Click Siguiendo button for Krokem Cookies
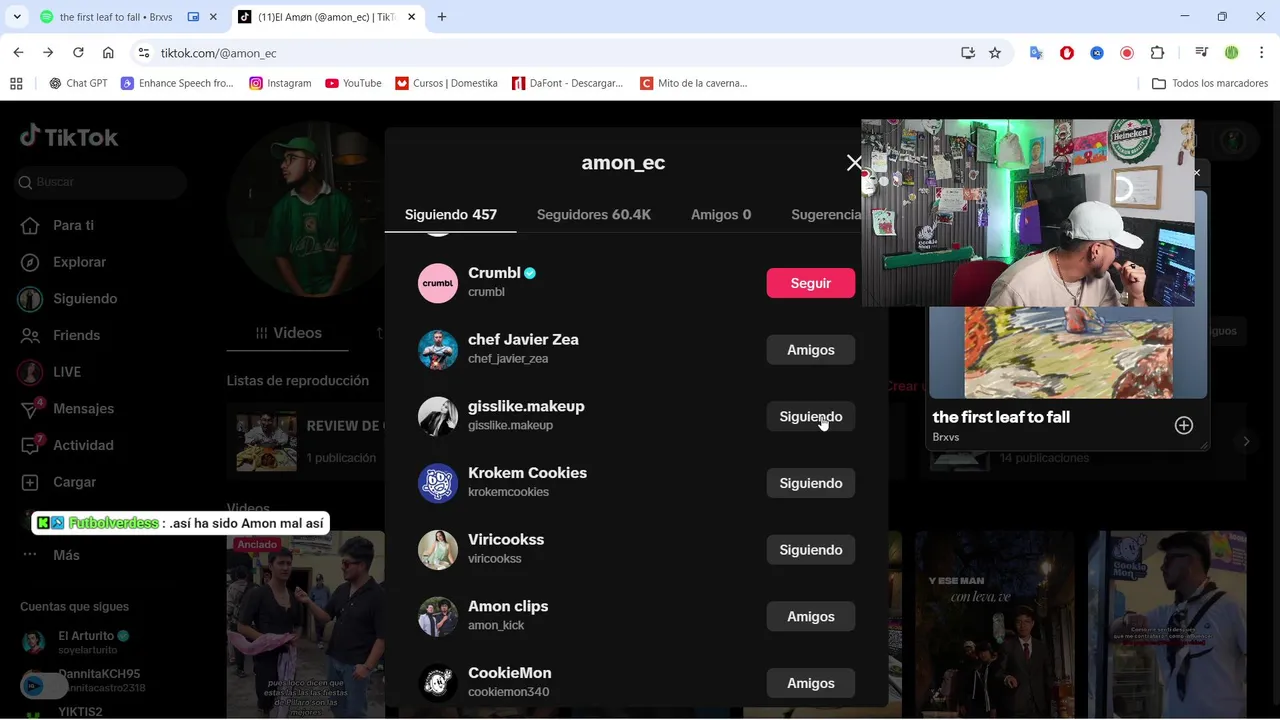Image resolution: width=1280 pixels, height=720 pixels. pyautogui.click(x=811, y=483)
